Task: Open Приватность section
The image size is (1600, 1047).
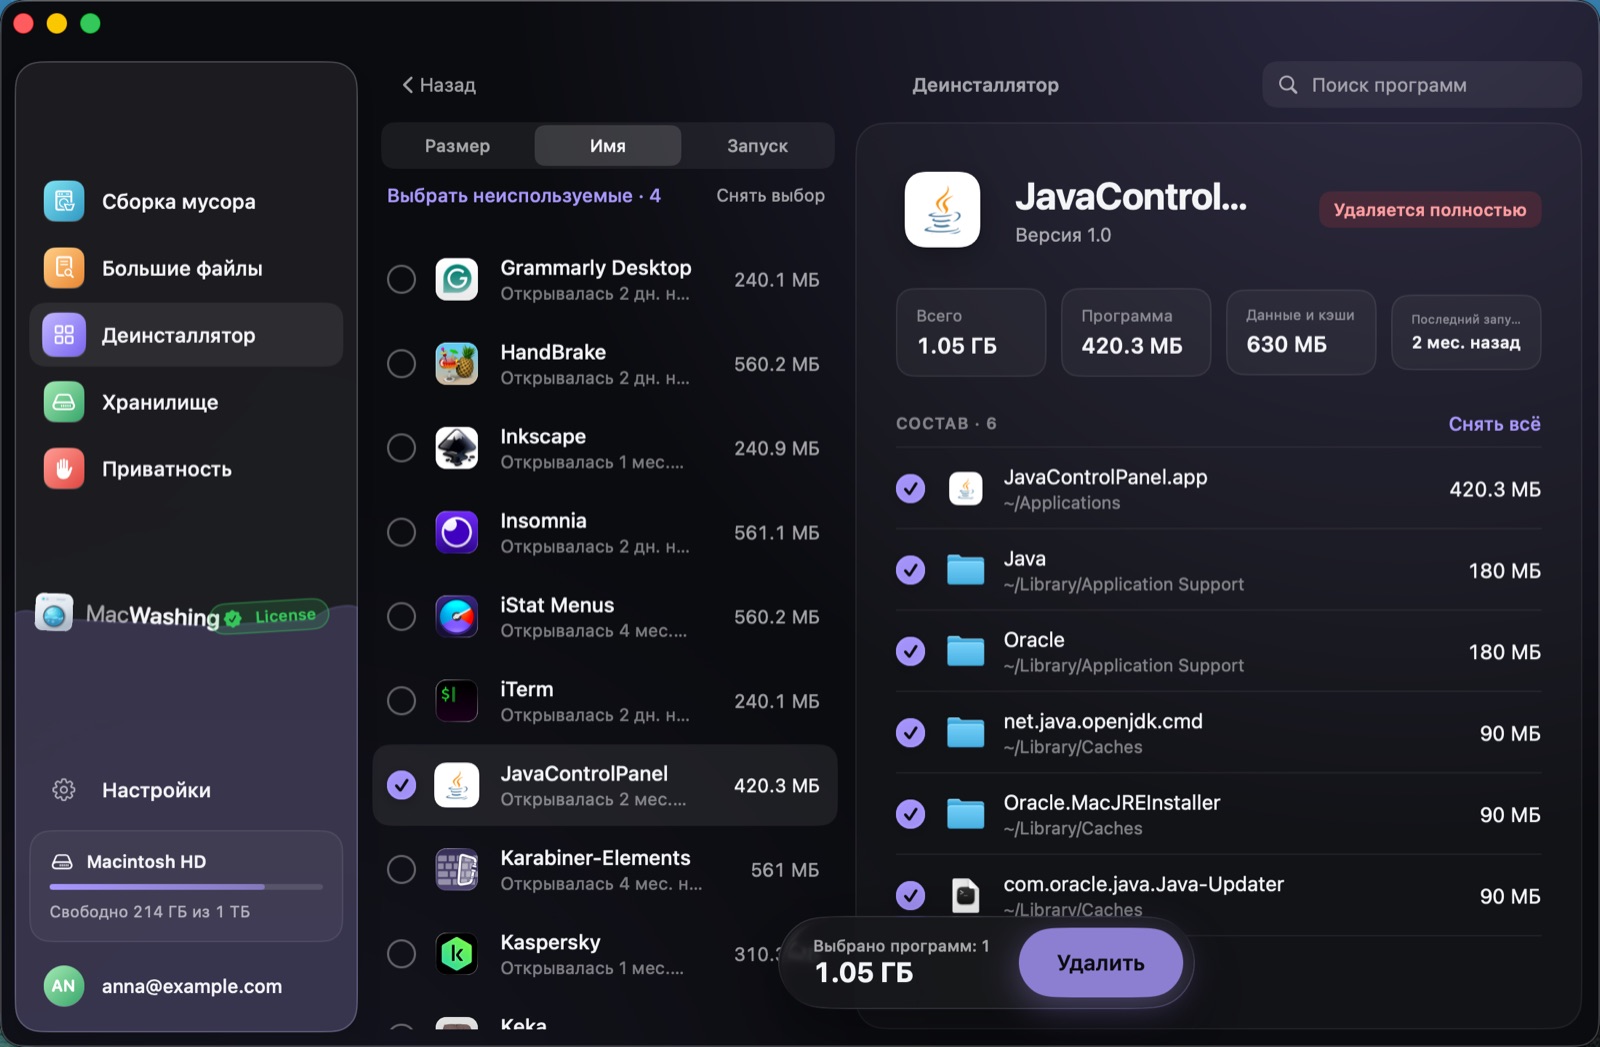Action: [x=186, y=469]
